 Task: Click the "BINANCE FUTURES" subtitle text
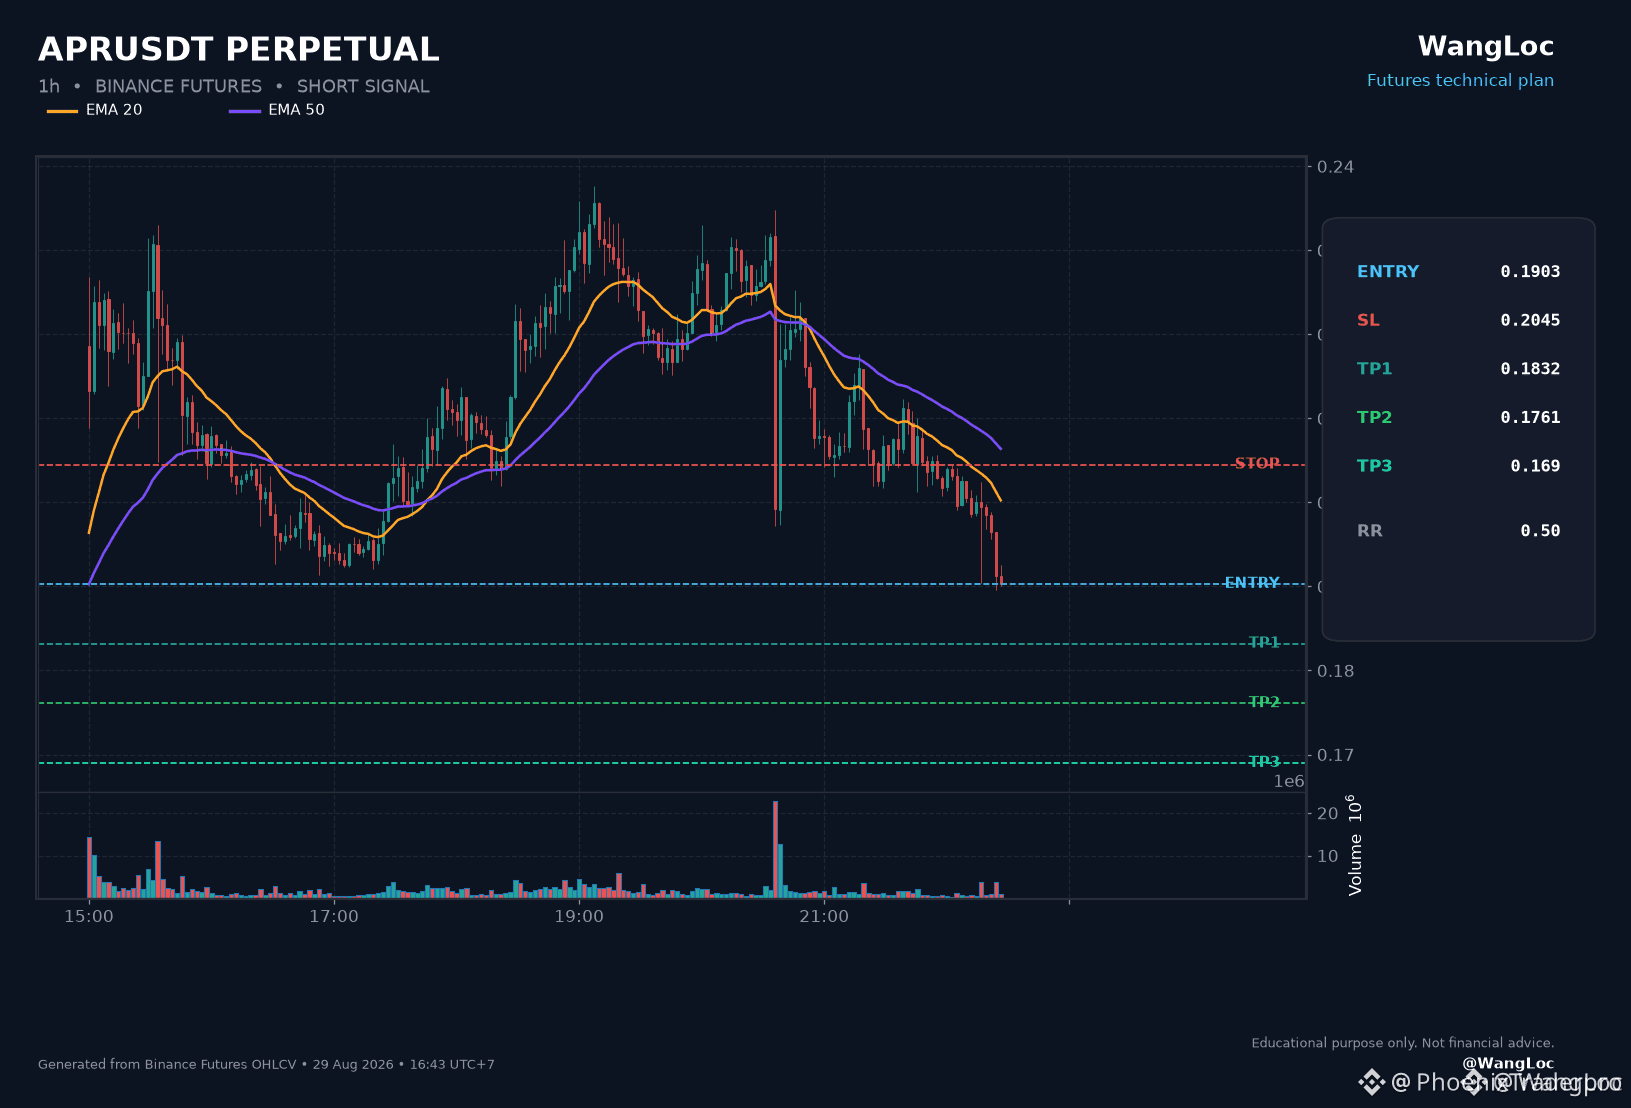point(178,87)
